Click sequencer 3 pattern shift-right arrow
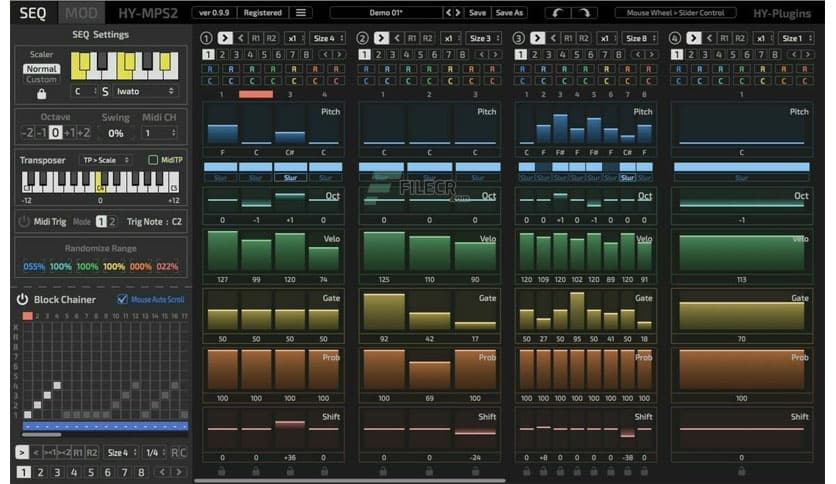The height and width of the screenshot is (484, 836). coord(652,54)
